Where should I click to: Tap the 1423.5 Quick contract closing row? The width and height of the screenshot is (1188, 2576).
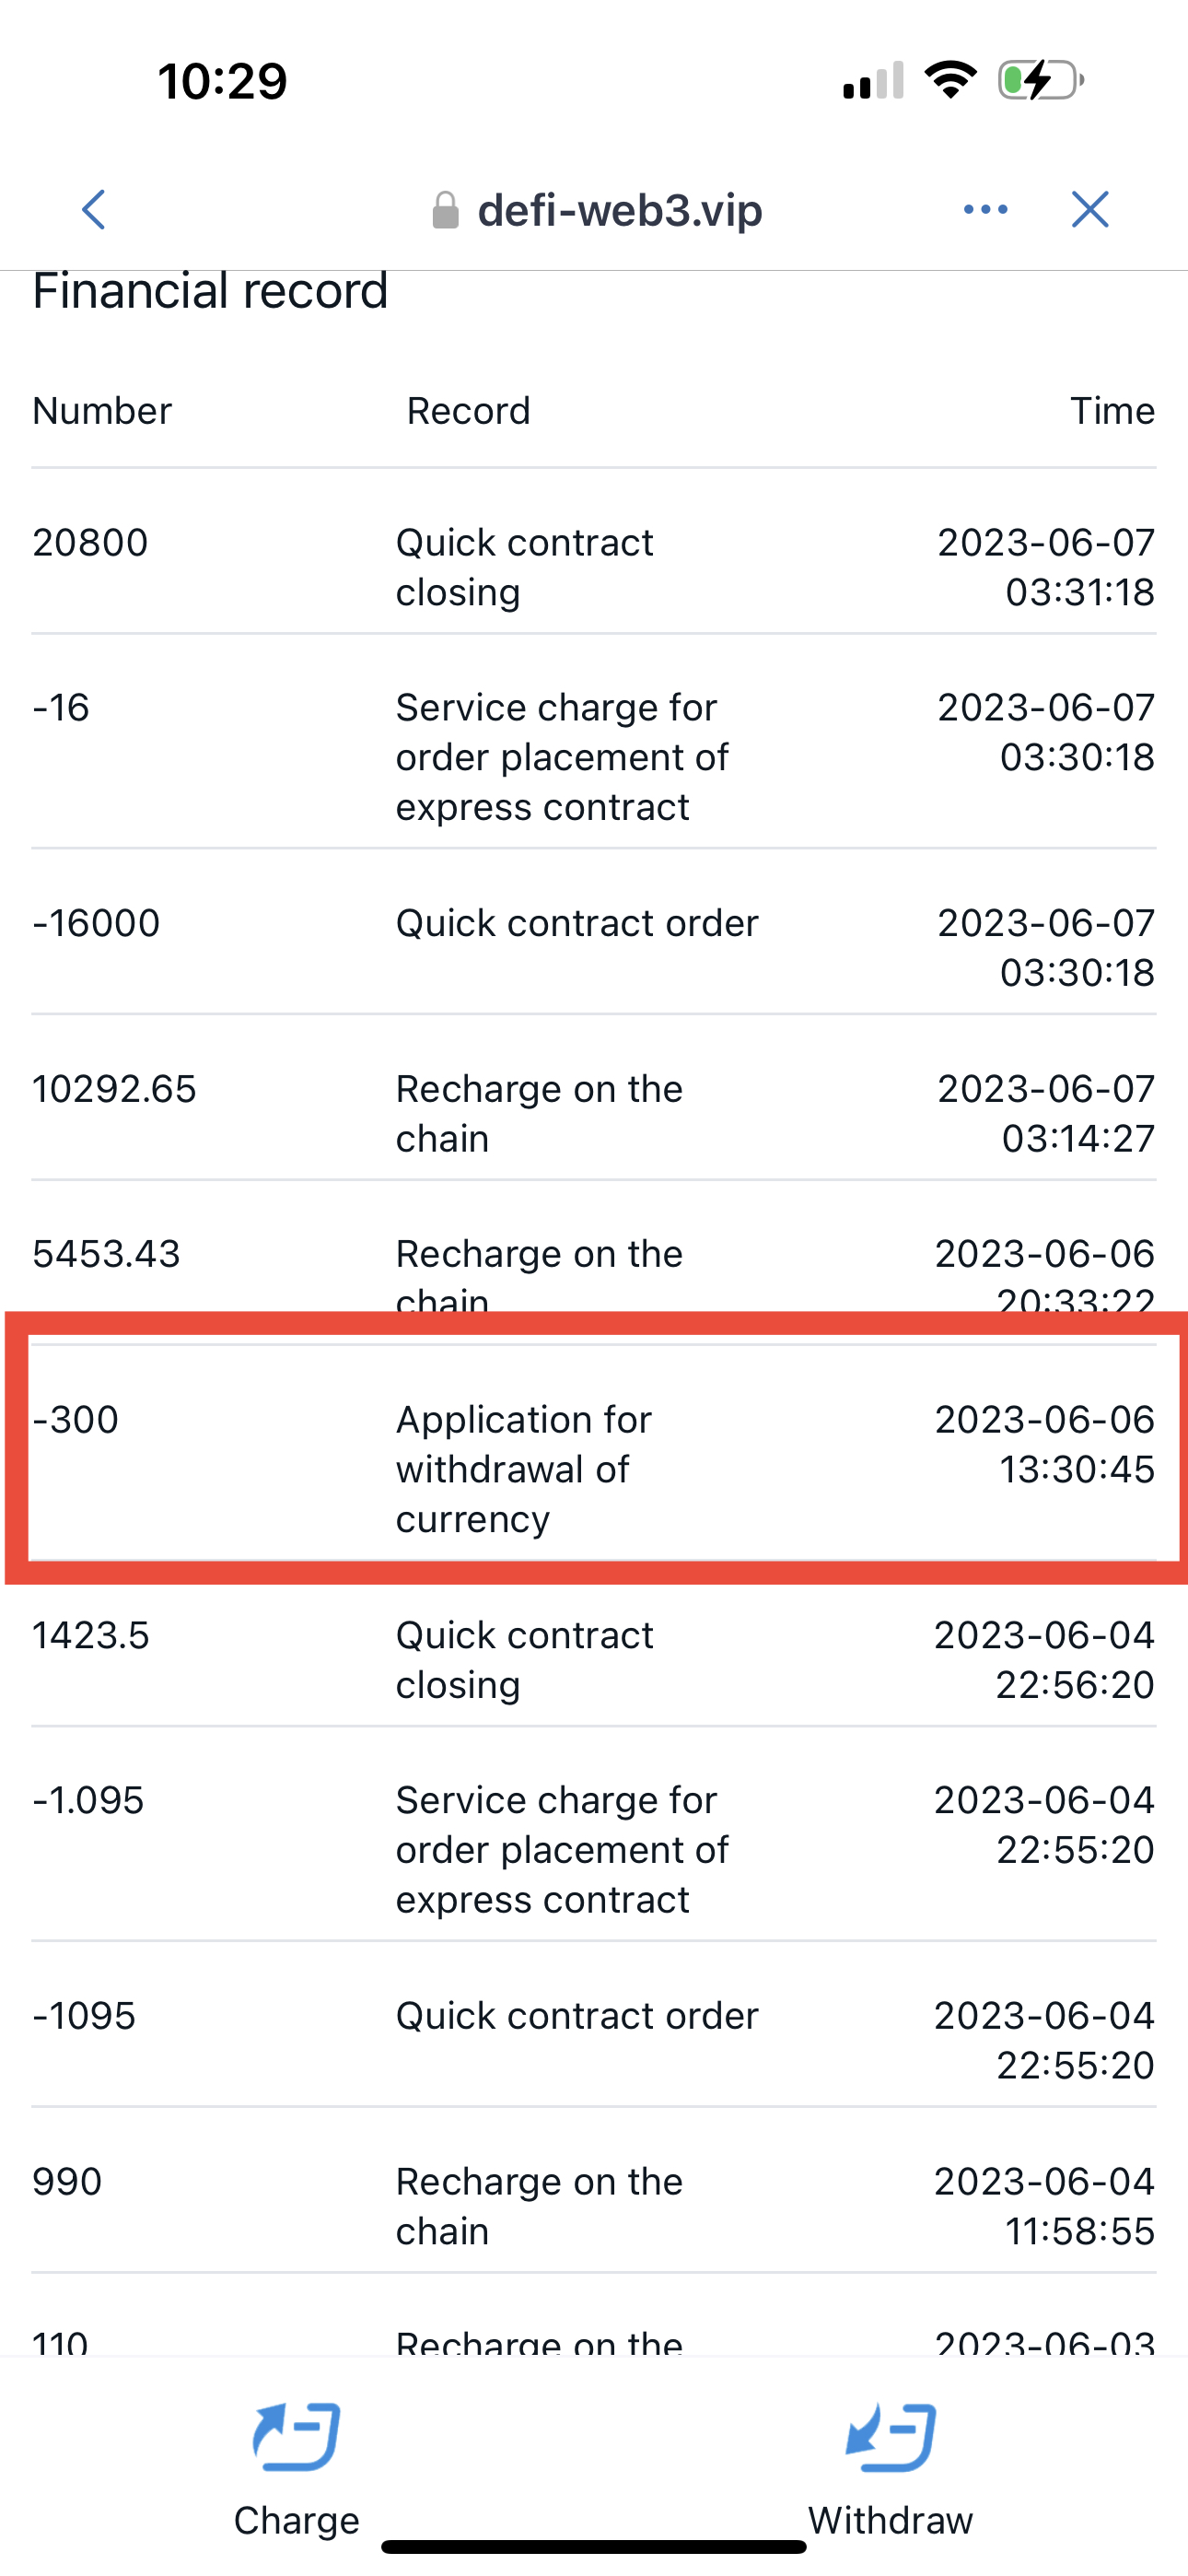tap(594, 1659)
